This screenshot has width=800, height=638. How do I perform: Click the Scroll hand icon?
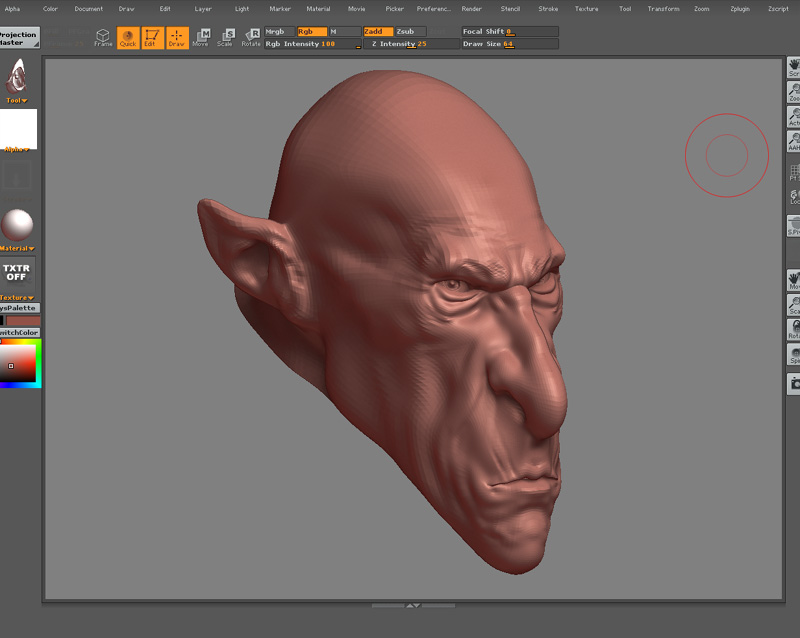[793, 67]
